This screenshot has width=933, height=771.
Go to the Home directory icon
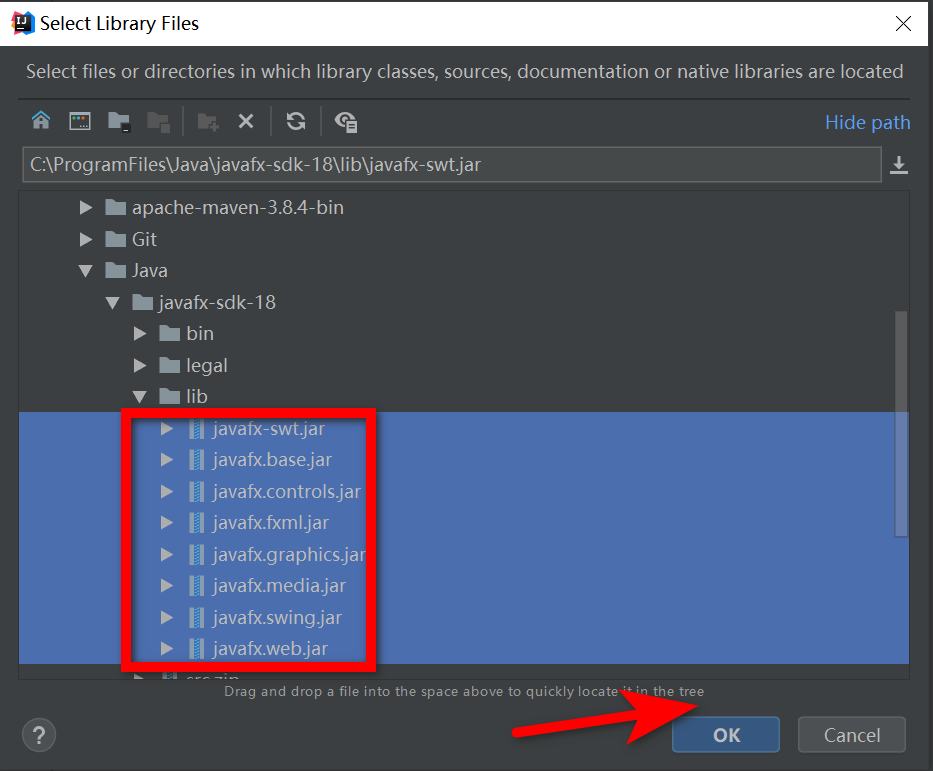(x=41, y=121)
